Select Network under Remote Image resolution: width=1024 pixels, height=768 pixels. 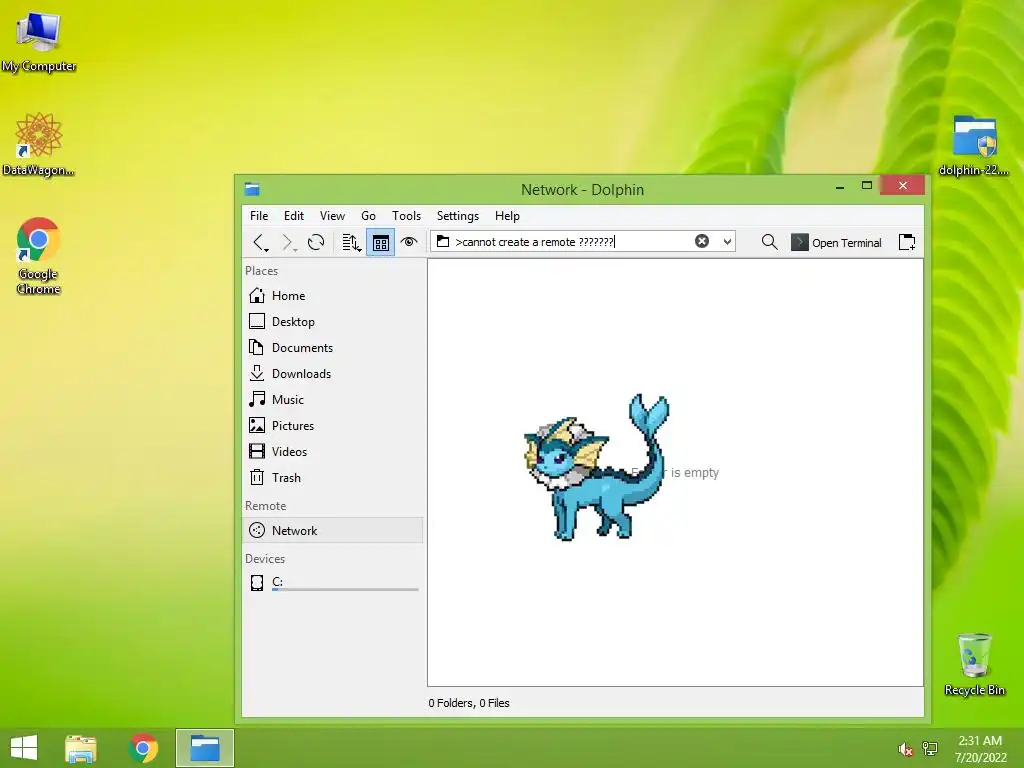click(333, 531)
